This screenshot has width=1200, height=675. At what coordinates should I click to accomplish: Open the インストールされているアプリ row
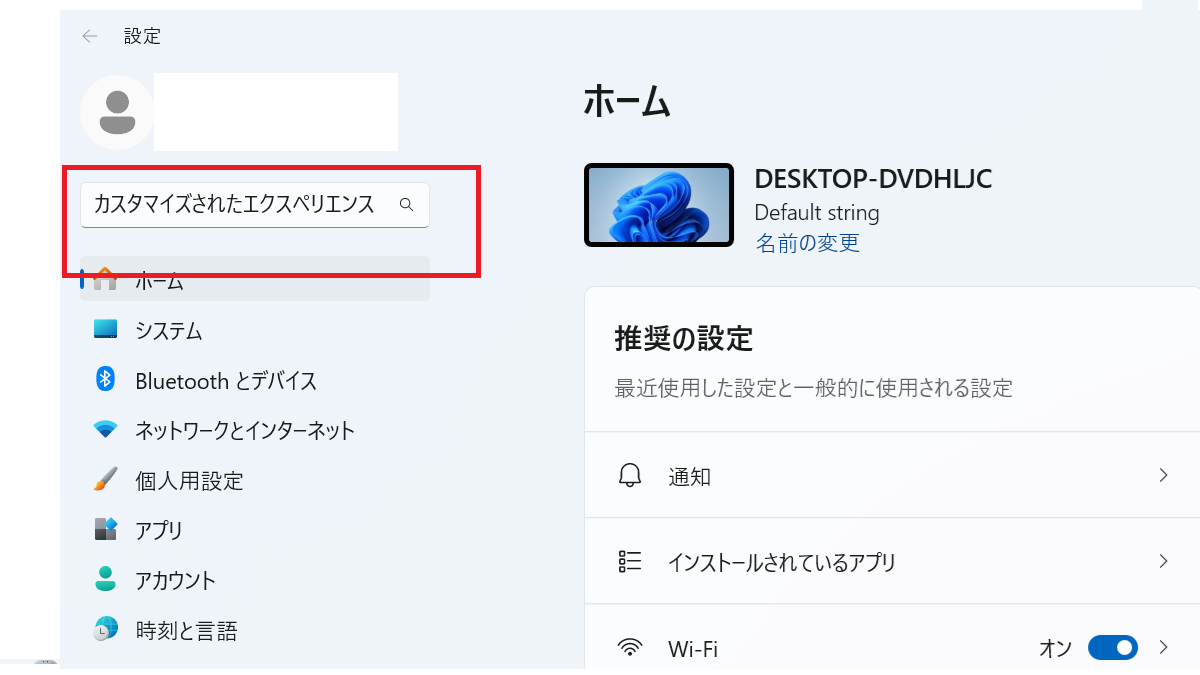pos(892,561)
